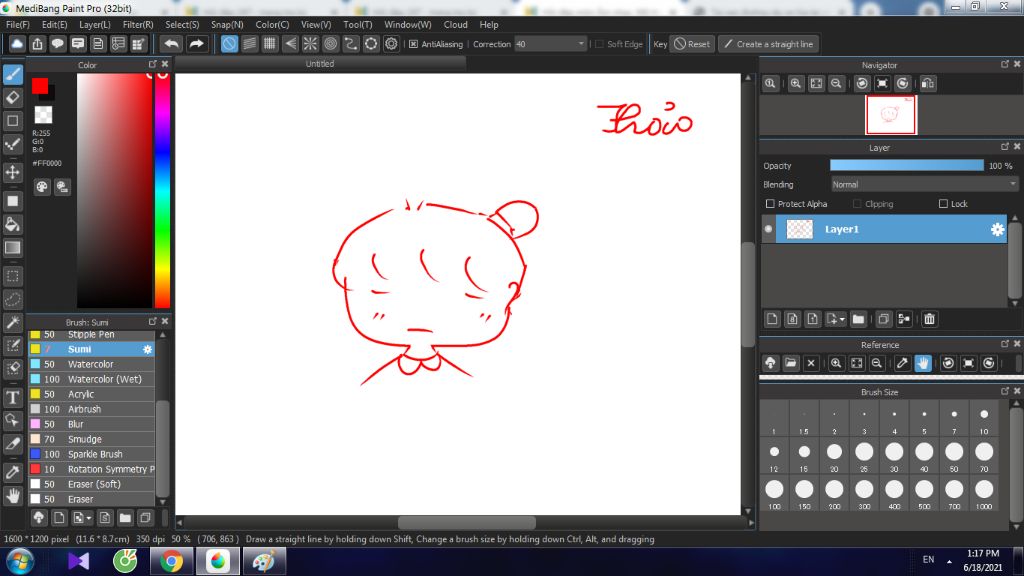1024x576 pixels.
Task: Open the Window menu
Action: (x=408, y=24)
